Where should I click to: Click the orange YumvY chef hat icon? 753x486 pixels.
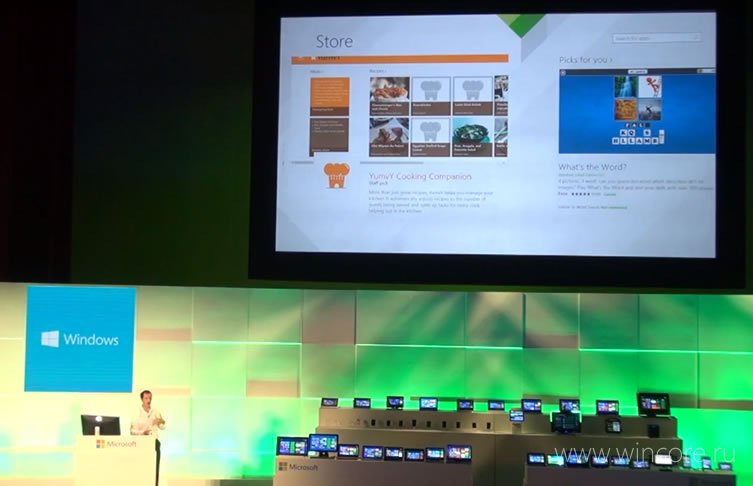(x=337, y=175)
